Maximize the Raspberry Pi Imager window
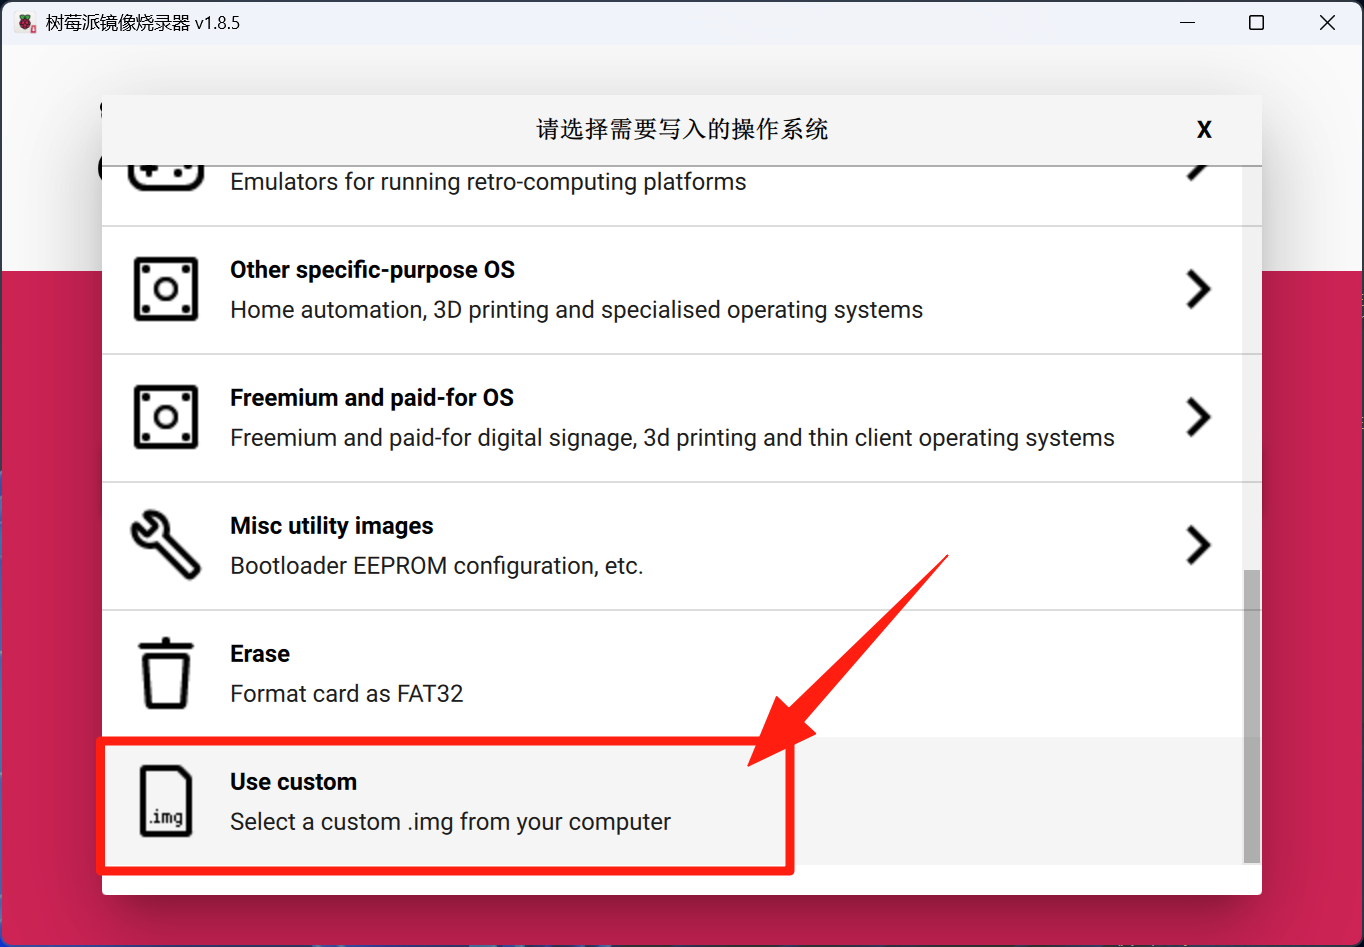Viewport: 1364px width, 947px height. pos(1257,23)
